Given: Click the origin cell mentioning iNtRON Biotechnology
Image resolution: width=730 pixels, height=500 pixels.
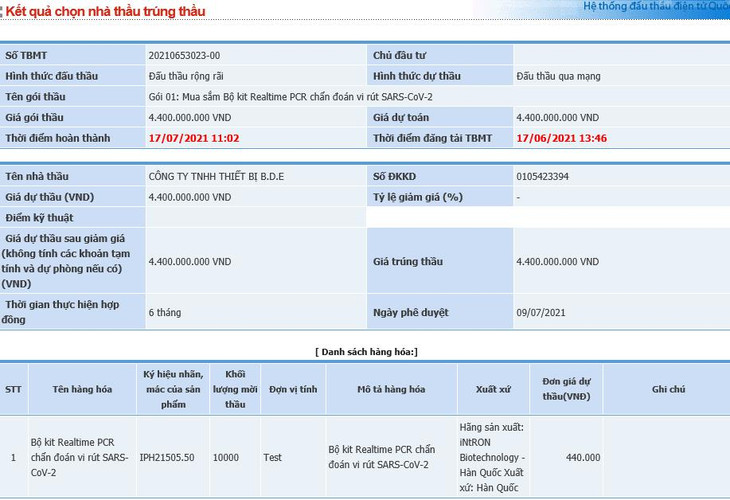Looking at the screenshot, I should click(x=492, y=458).
